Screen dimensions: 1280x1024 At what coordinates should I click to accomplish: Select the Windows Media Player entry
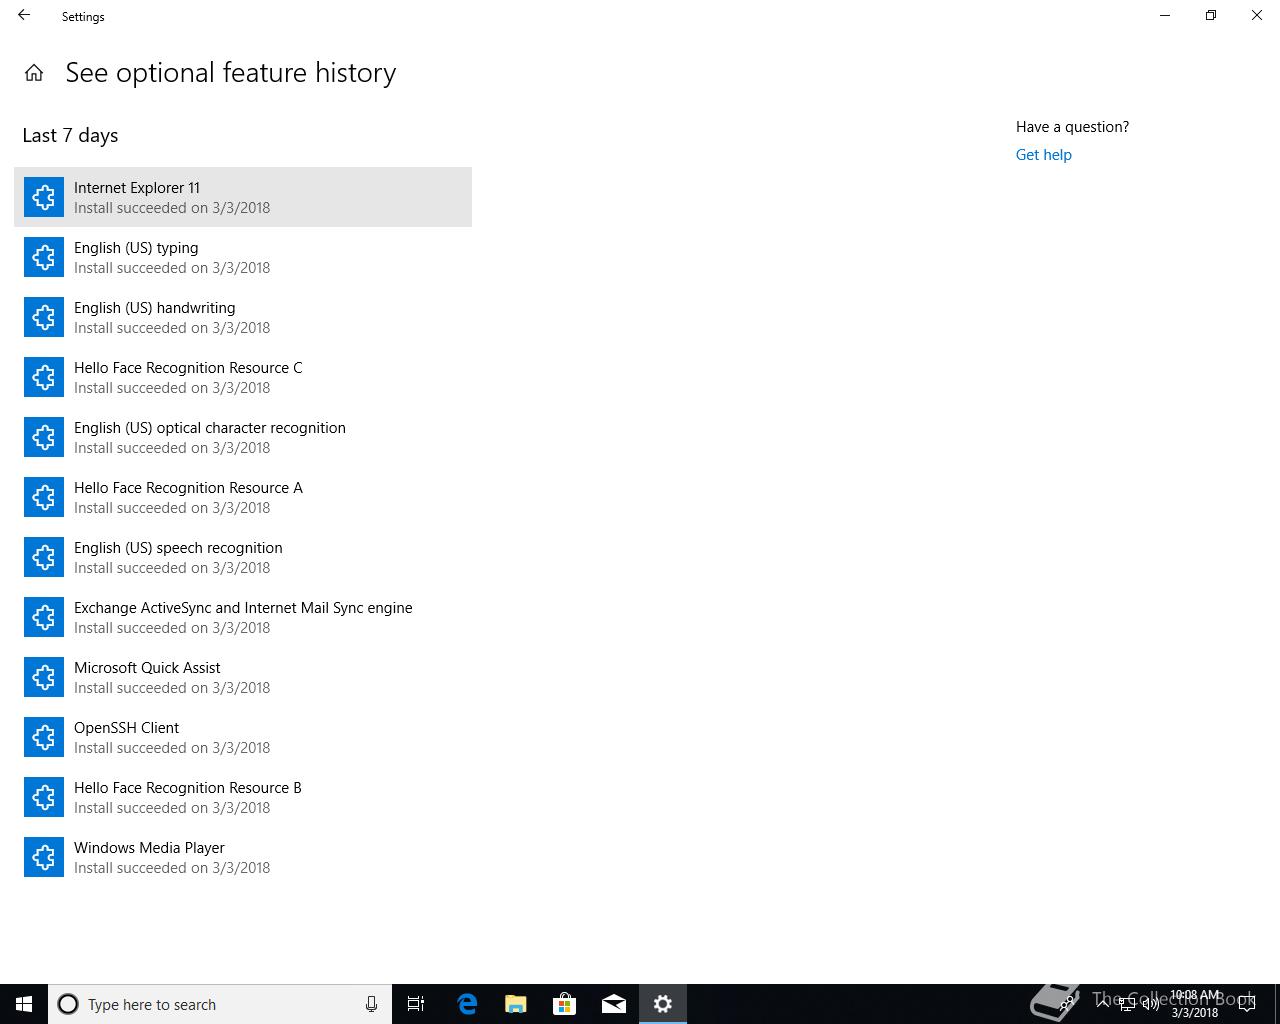click(x=243, y=857)
